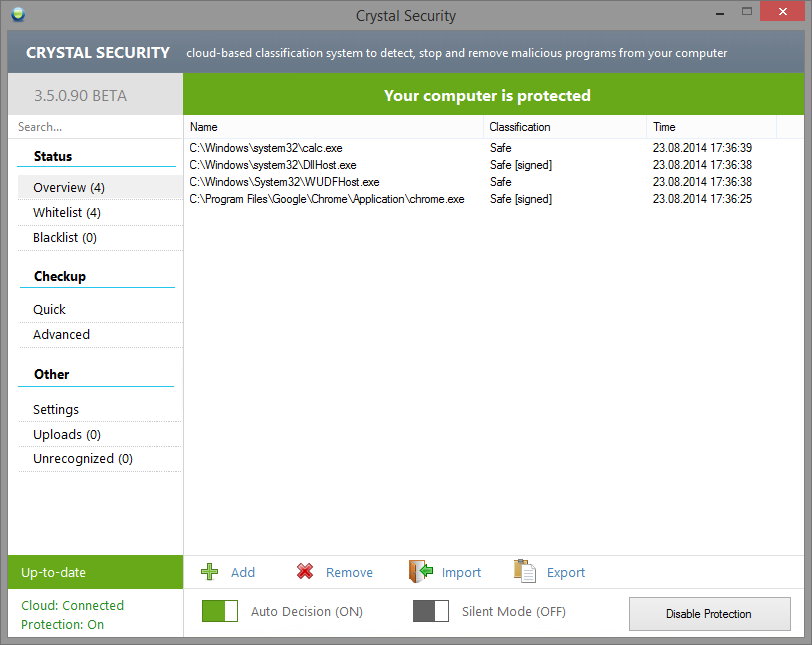Start a Quick checkup
Viewport: 812px width, 645px height.
50,310
